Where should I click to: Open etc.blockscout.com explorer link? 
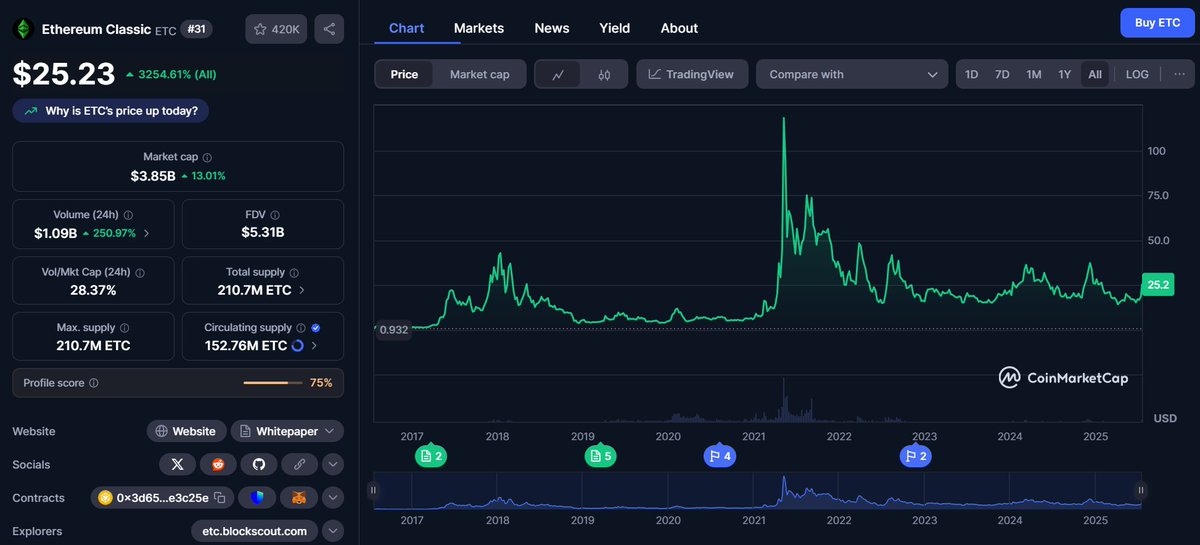tap(255, 530)
